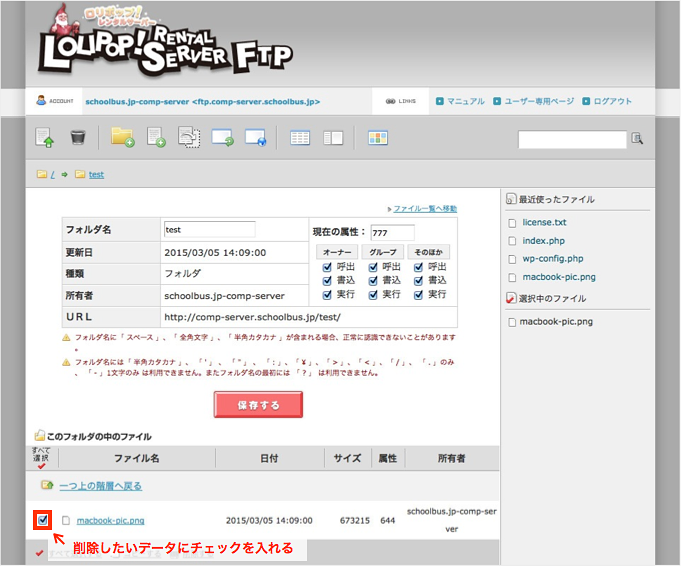Open the ユーザー専用ページ link
This screenshot has width=681, height=566.
point(539,101)
